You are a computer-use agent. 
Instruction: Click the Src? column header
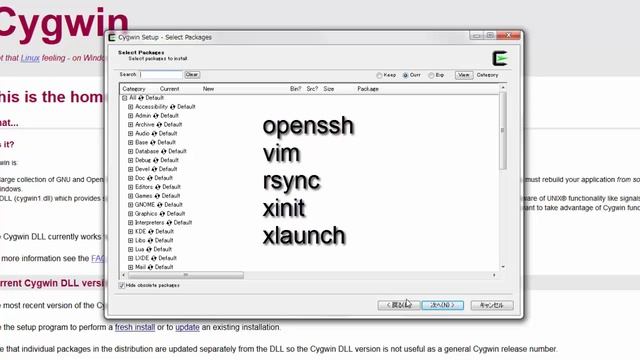tap(312, 89)
